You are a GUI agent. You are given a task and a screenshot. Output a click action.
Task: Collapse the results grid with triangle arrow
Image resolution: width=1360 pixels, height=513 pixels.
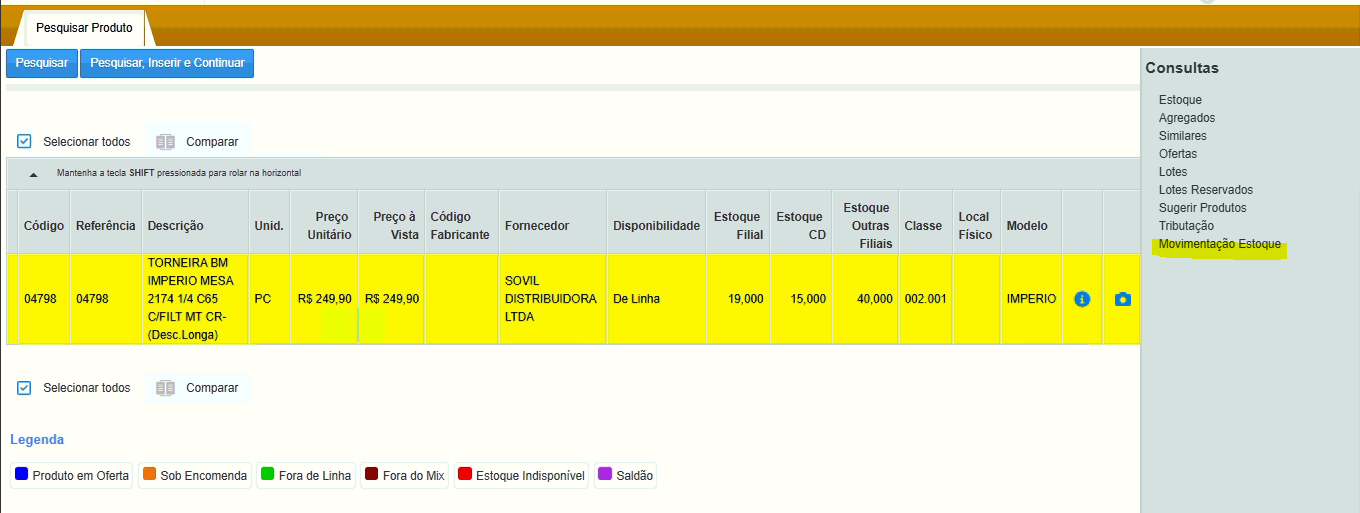coord(33,174)
